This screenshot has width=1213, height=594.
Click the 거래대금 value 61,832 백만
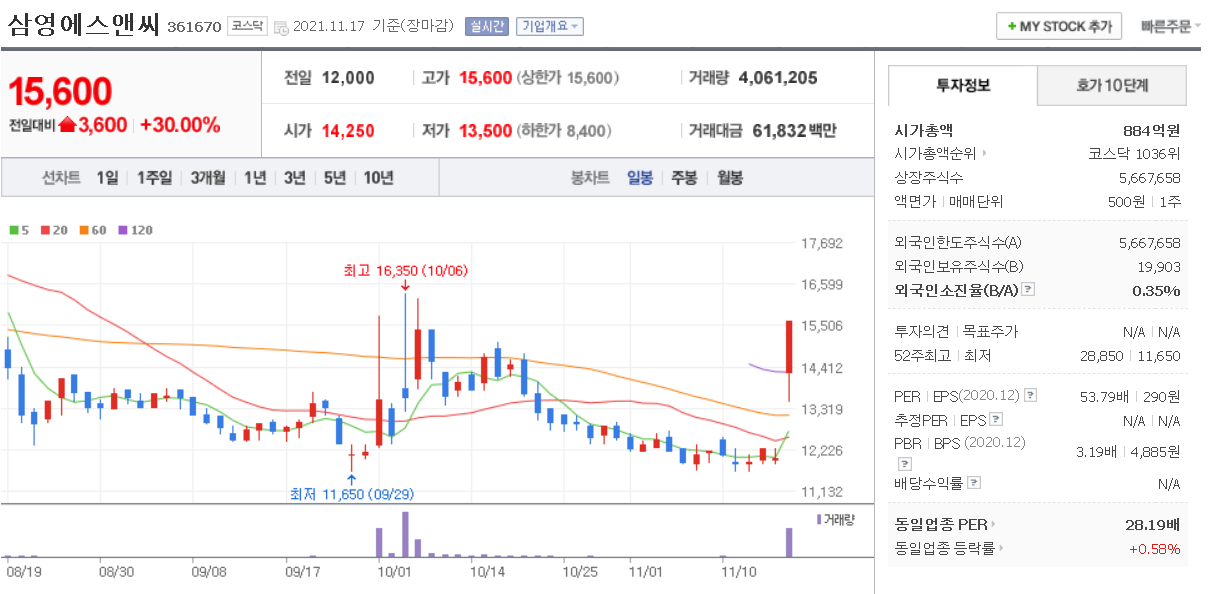[x=794, y=130]
